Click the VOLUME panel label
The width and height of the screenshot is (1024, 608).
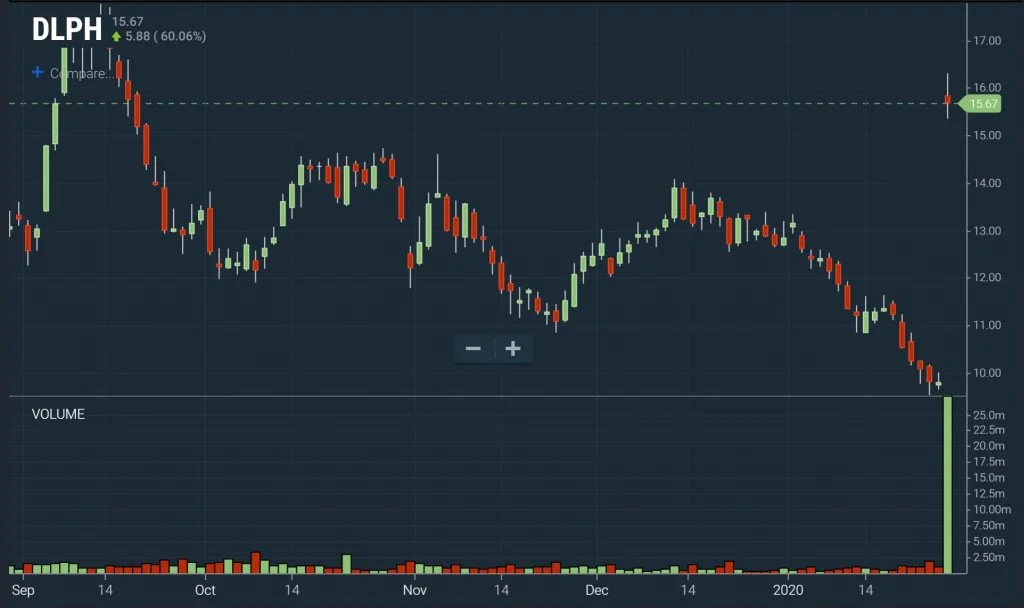[58, 414]
